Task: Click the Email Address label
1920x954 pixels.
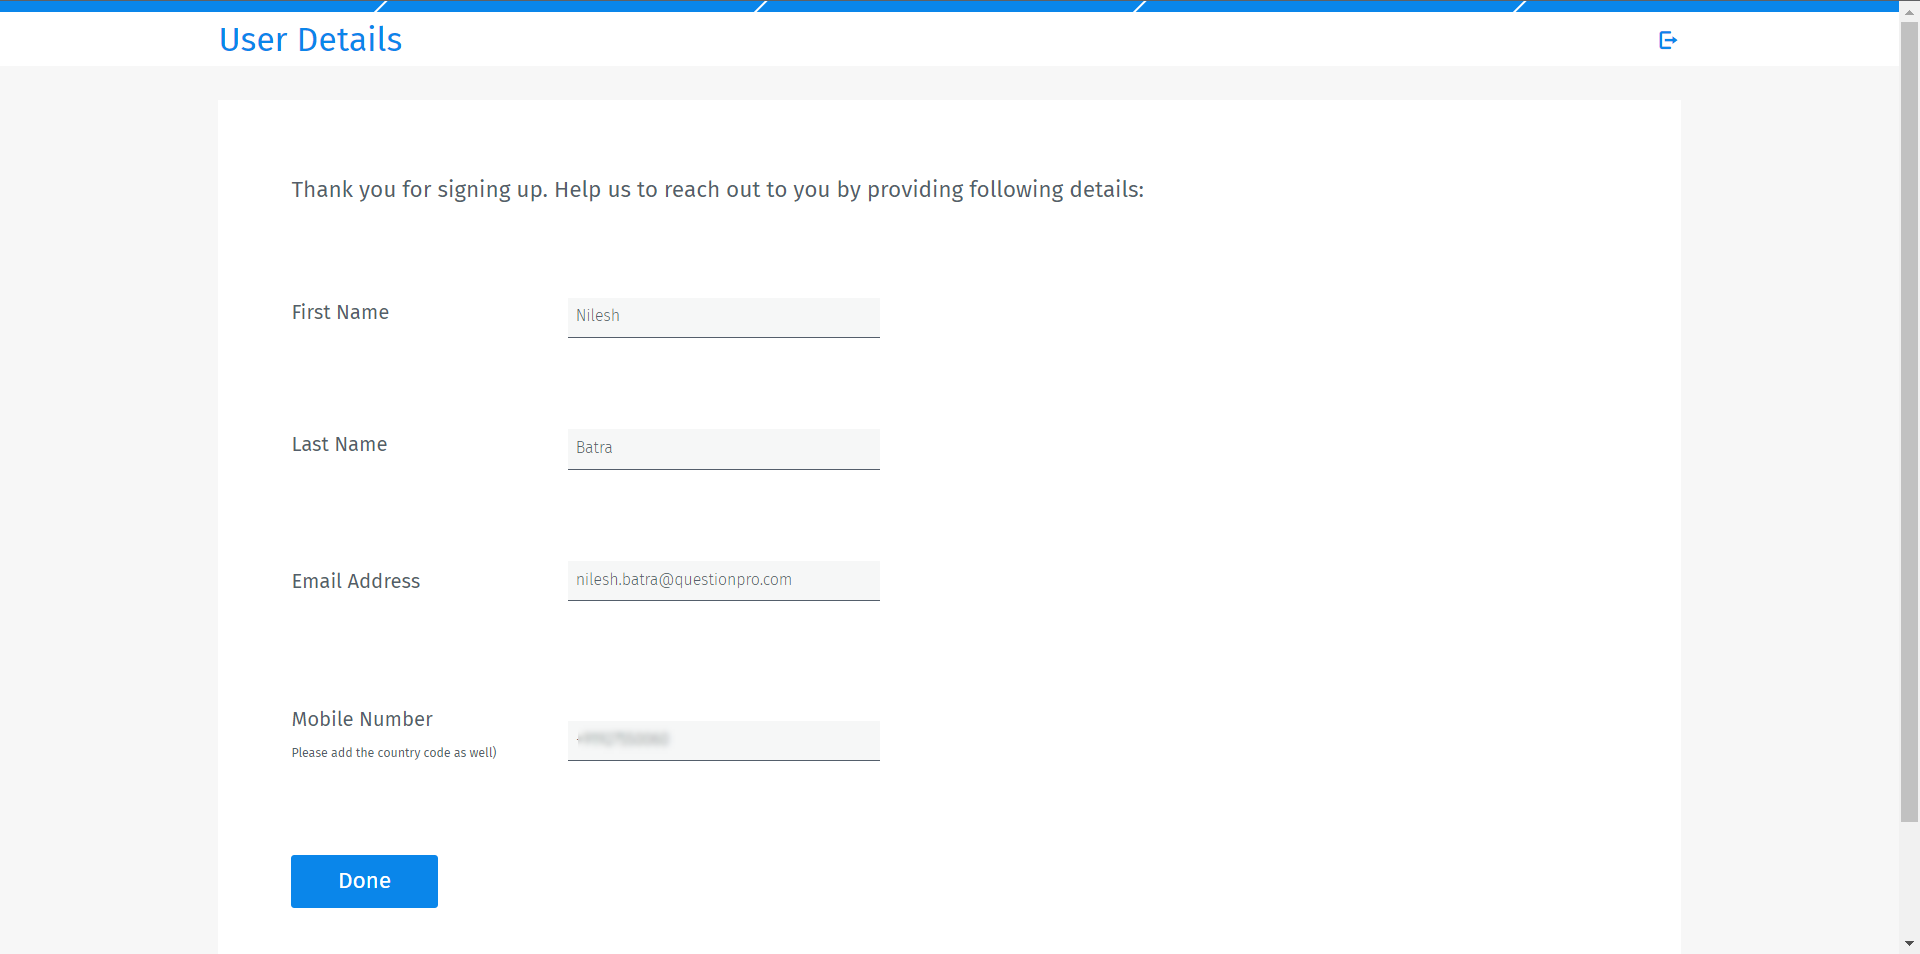Action: point(355,581)
